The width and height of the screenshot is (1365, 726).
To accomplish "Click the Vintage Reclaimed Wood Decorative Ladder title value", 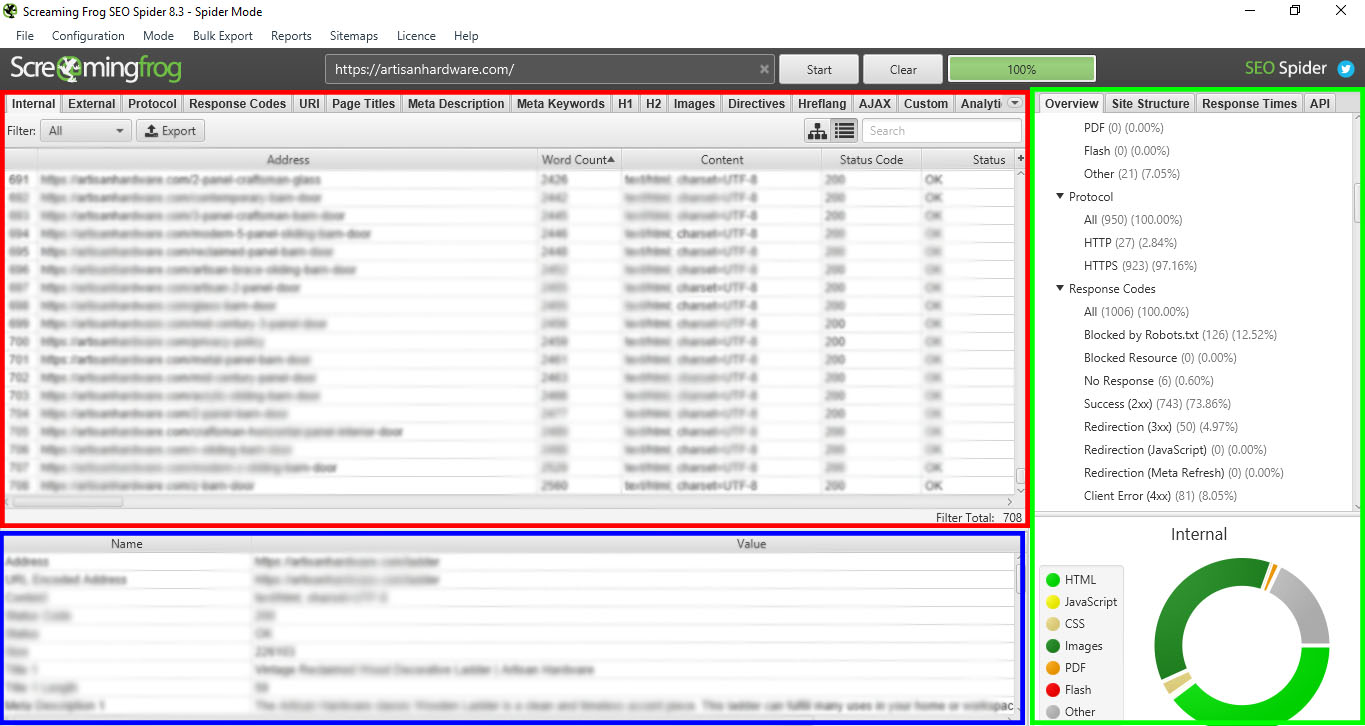I will (x=424, y=670).
